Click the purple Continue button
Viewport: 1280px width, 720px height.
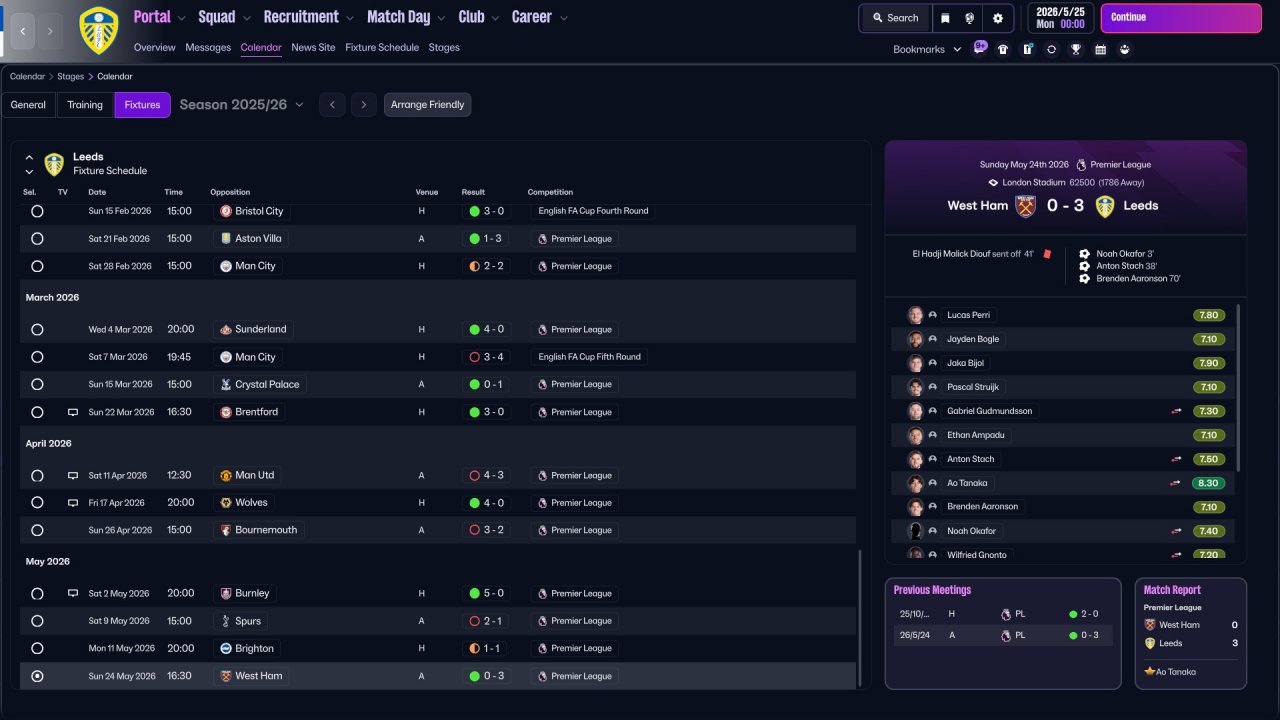tap(1181, 18)
